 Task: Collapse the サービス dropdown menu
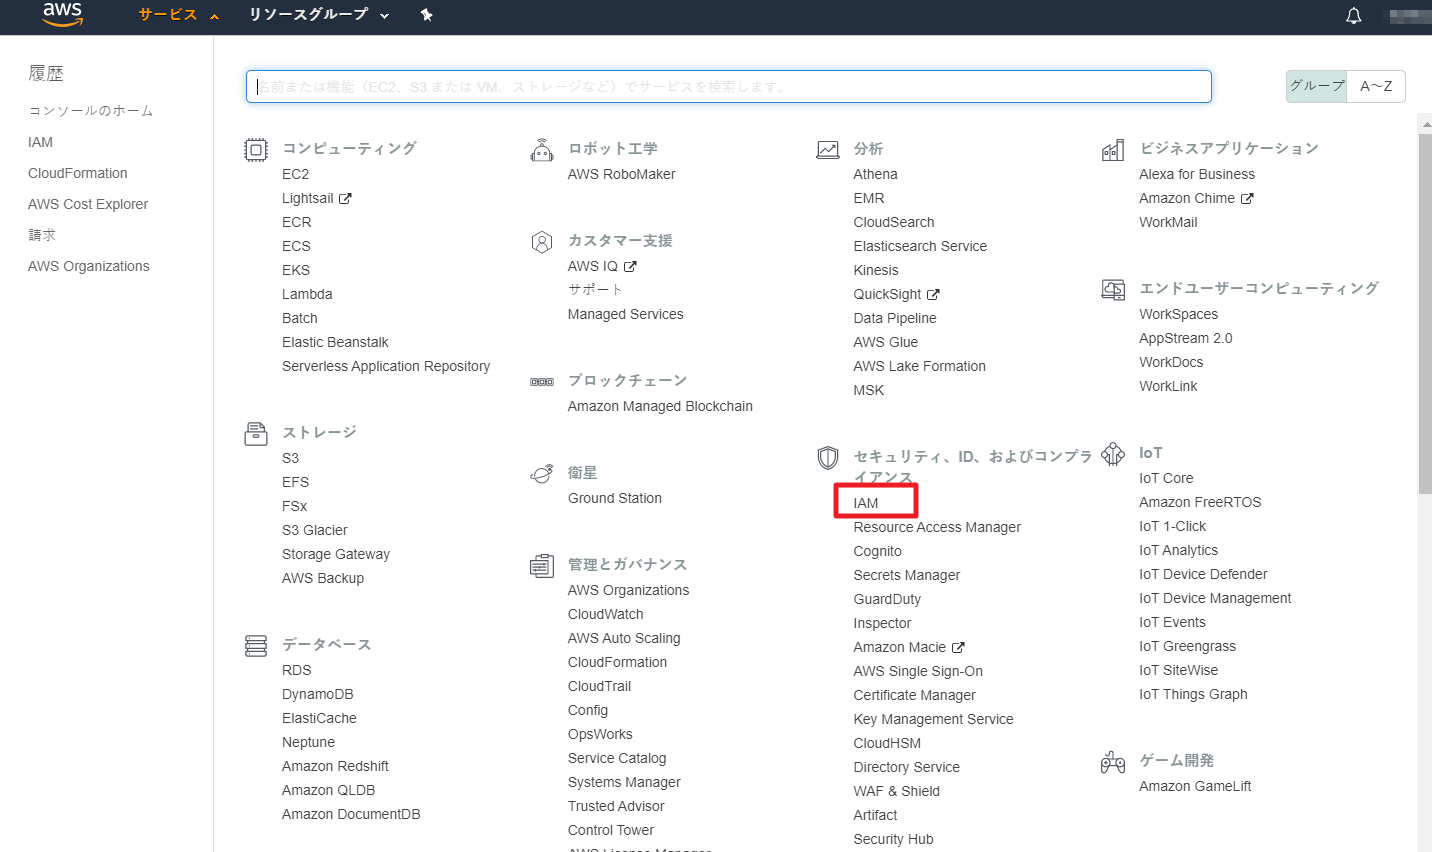[178, 15]
